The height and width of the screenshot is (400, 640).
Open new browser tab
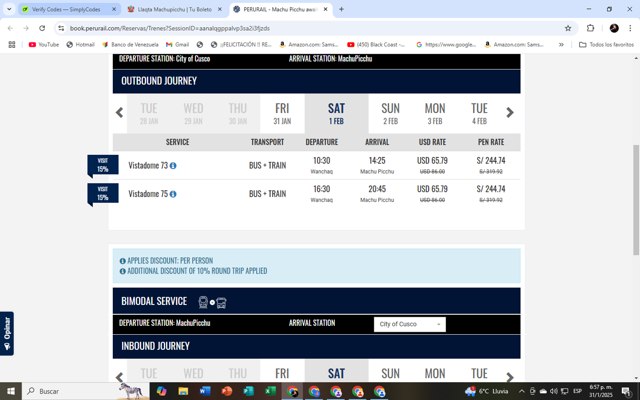[341, 9]
